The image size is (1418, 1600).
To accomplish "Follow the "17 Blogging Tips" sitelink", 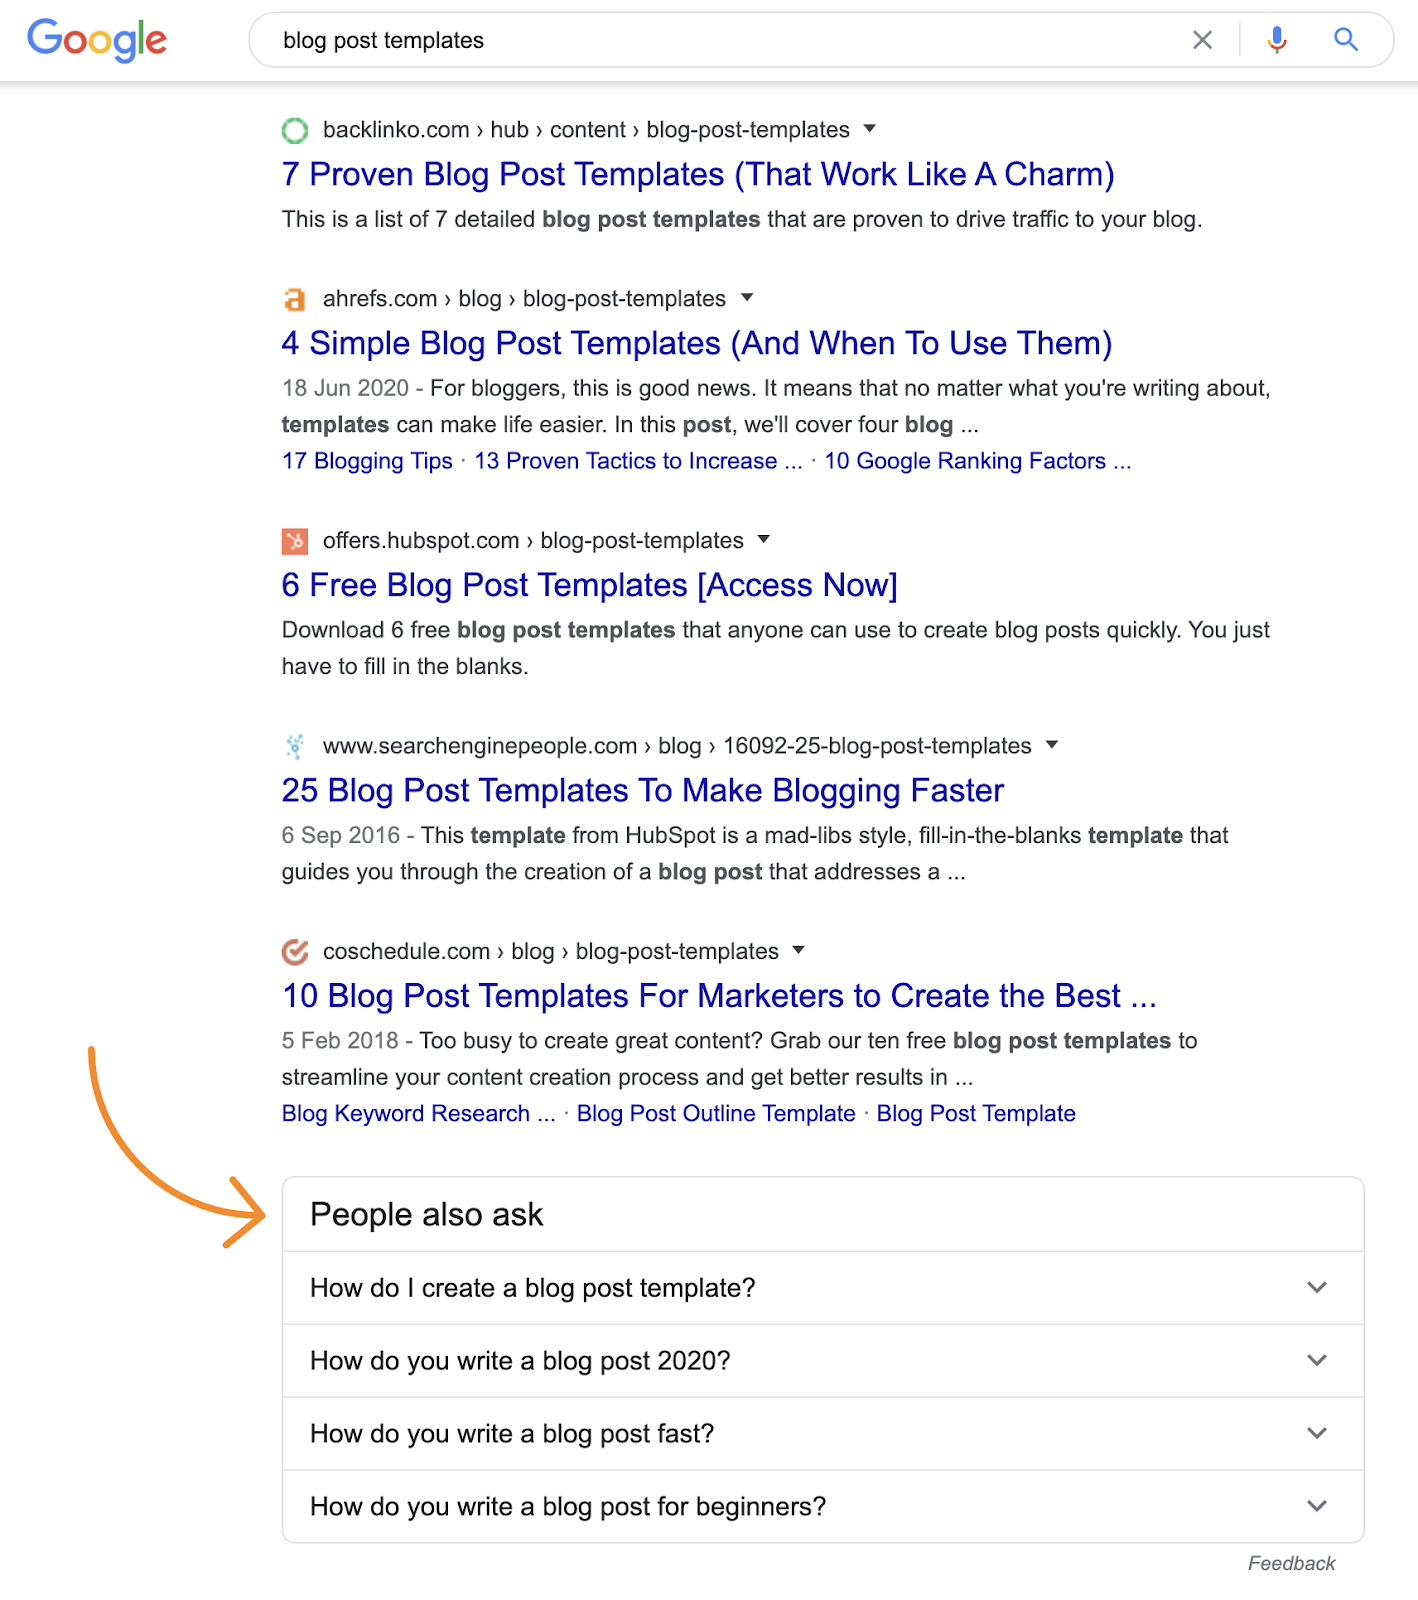I will 367,461.
